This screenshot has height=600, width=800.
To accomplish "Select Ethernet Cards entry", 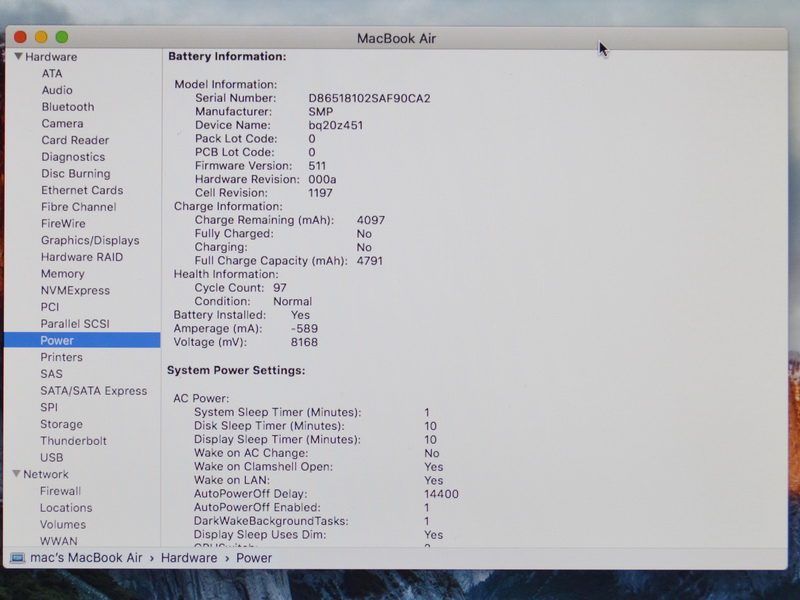I will [82, 190].
